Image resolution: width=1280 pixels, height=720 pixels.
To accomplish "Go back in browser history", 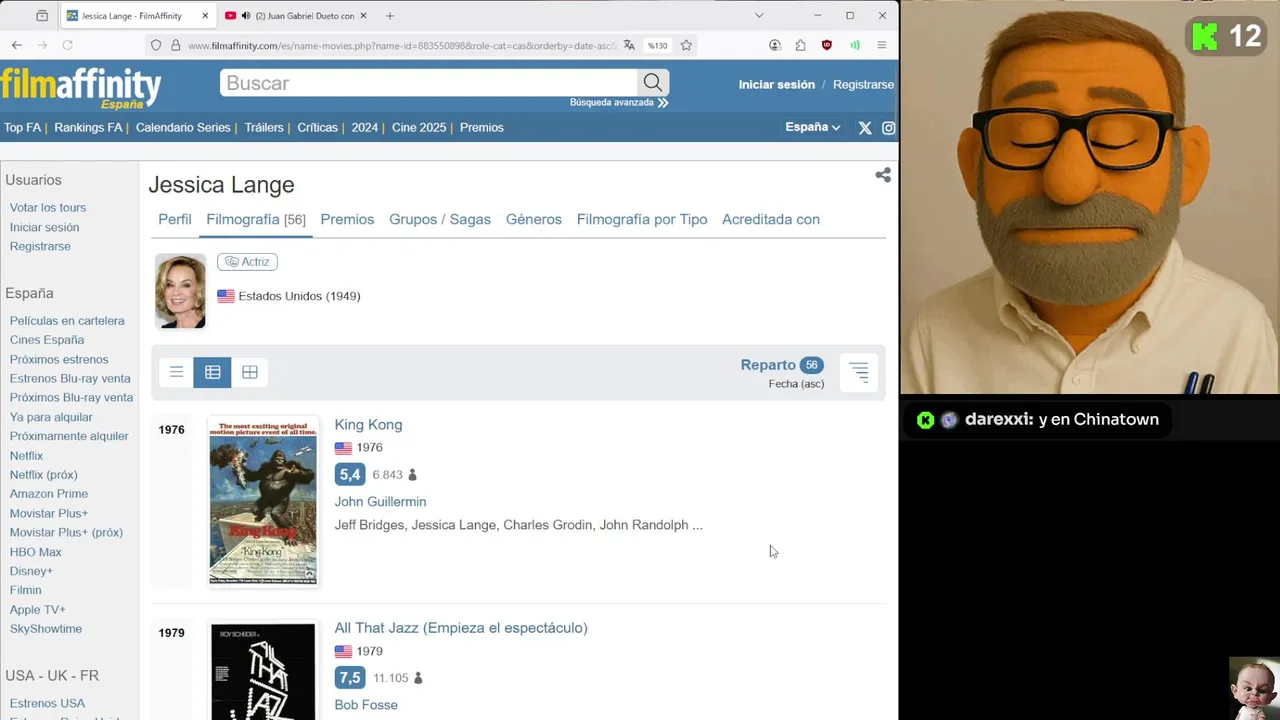I will click(17, 45).
